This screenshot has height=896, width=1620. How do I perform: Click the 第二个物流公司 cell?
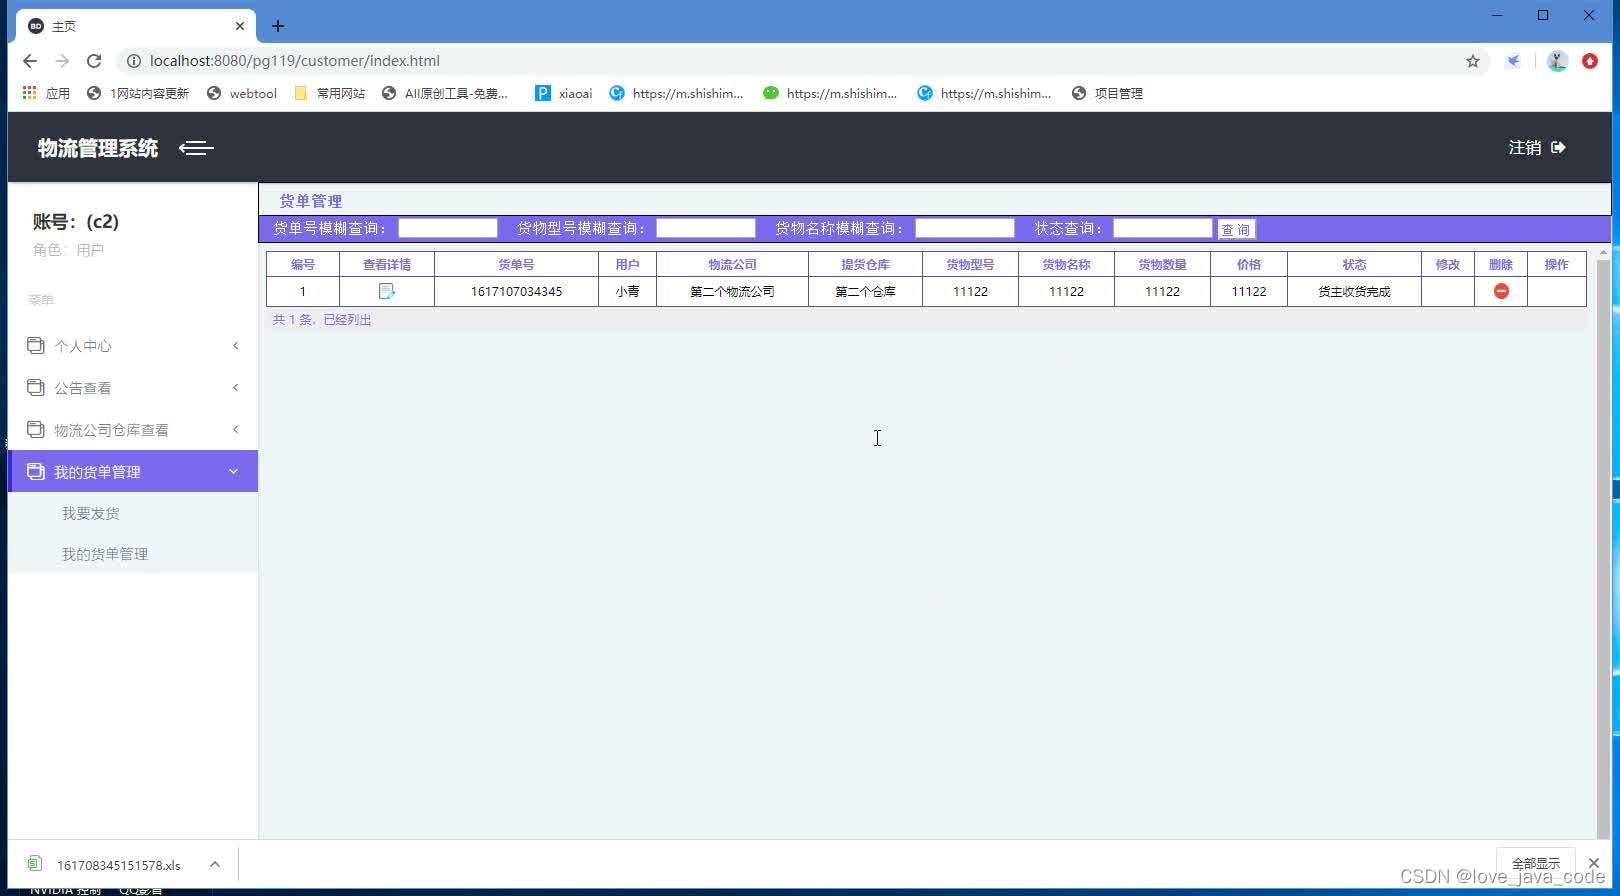[732, 291]
